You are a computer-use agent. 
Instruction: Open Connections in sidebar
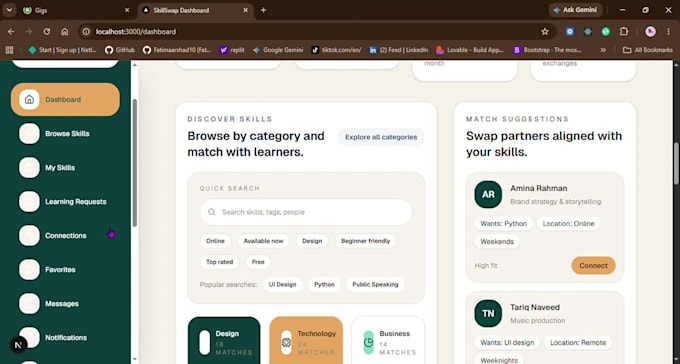click(65, 236)
